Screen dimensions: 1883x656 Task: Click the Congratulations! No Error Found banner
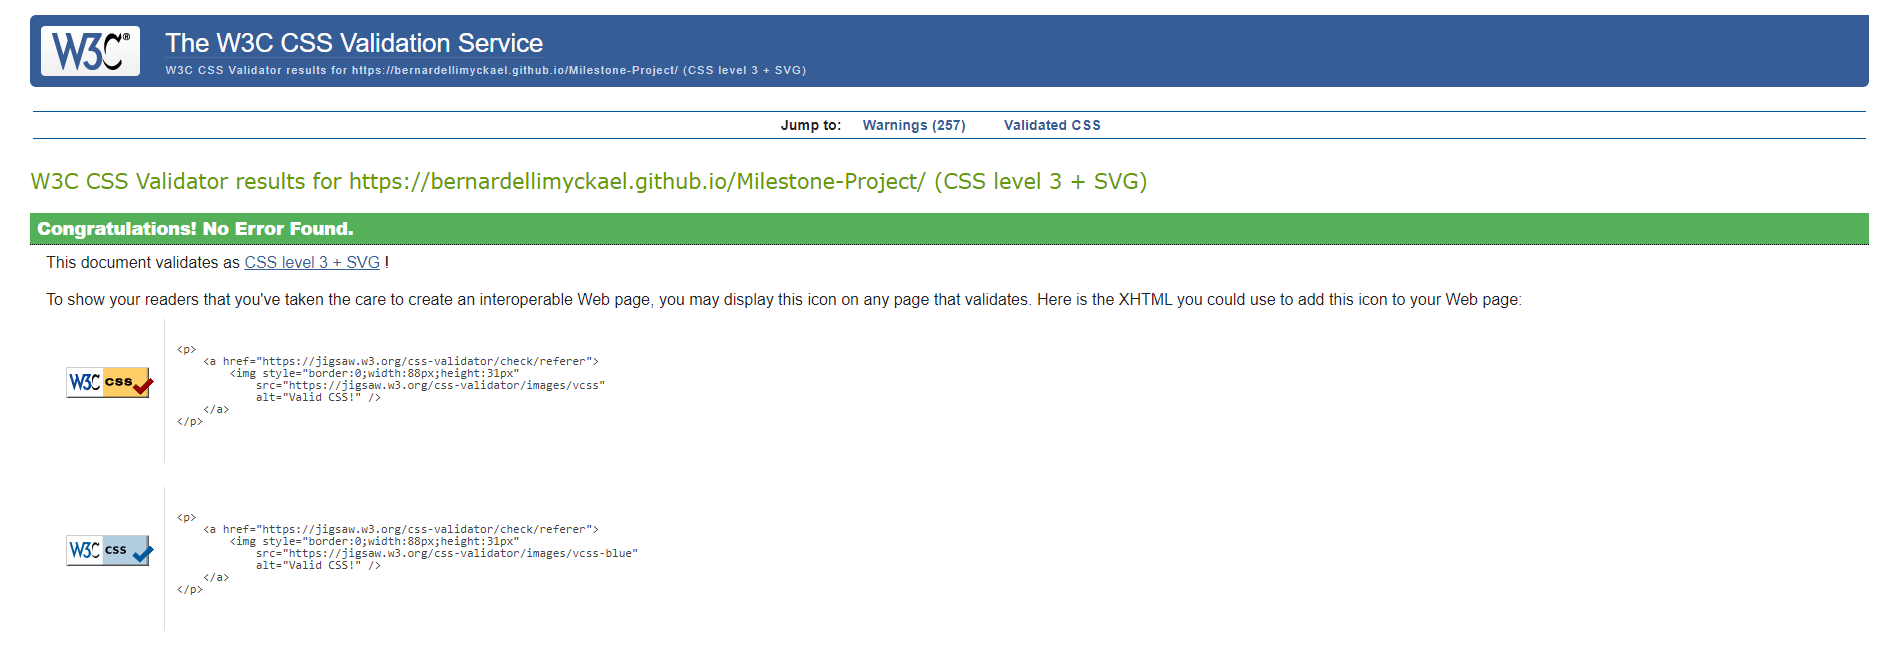point(949,229)
